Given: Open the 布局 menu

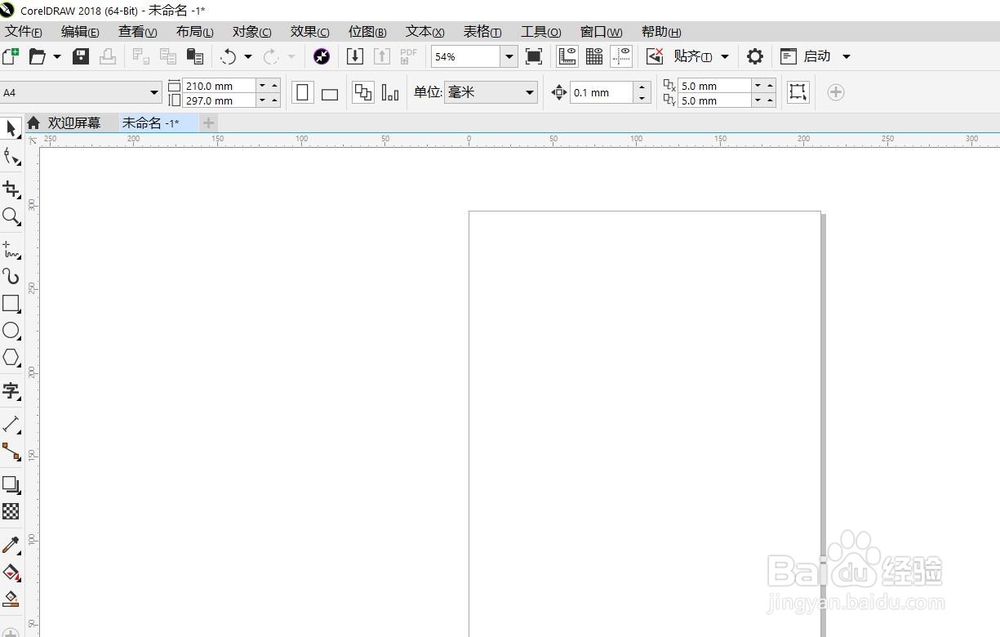Looking at the screenshot, I should click(x=195, y=31).
